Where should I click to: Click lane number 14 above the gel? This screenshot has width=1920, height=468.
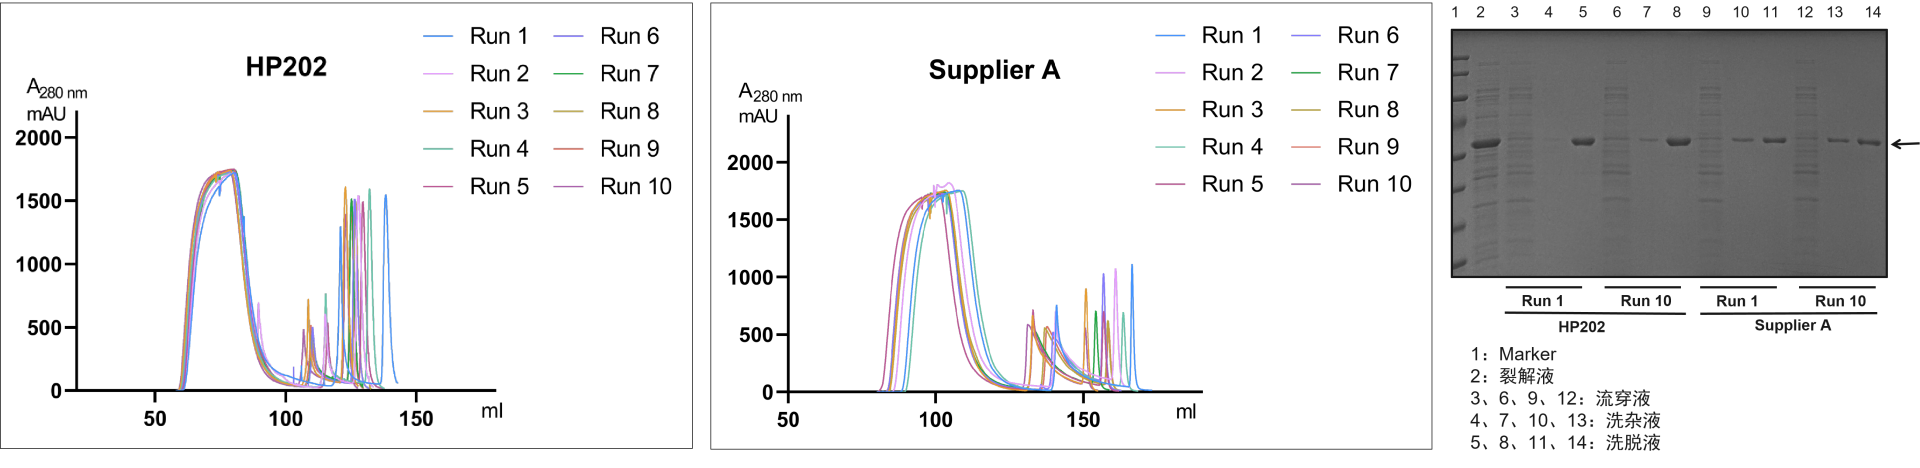pyautogui.click(x=1873, y=13)
